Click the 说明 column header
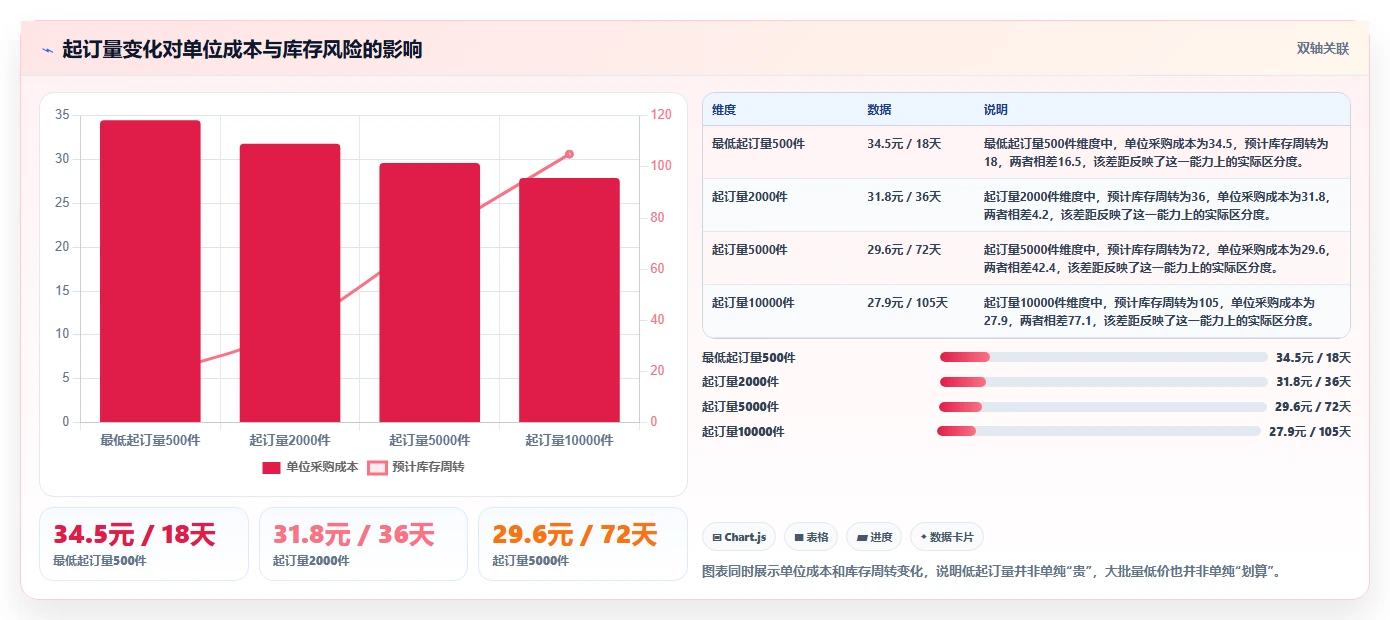This screenshot has height=620, width=1390. 995,110
